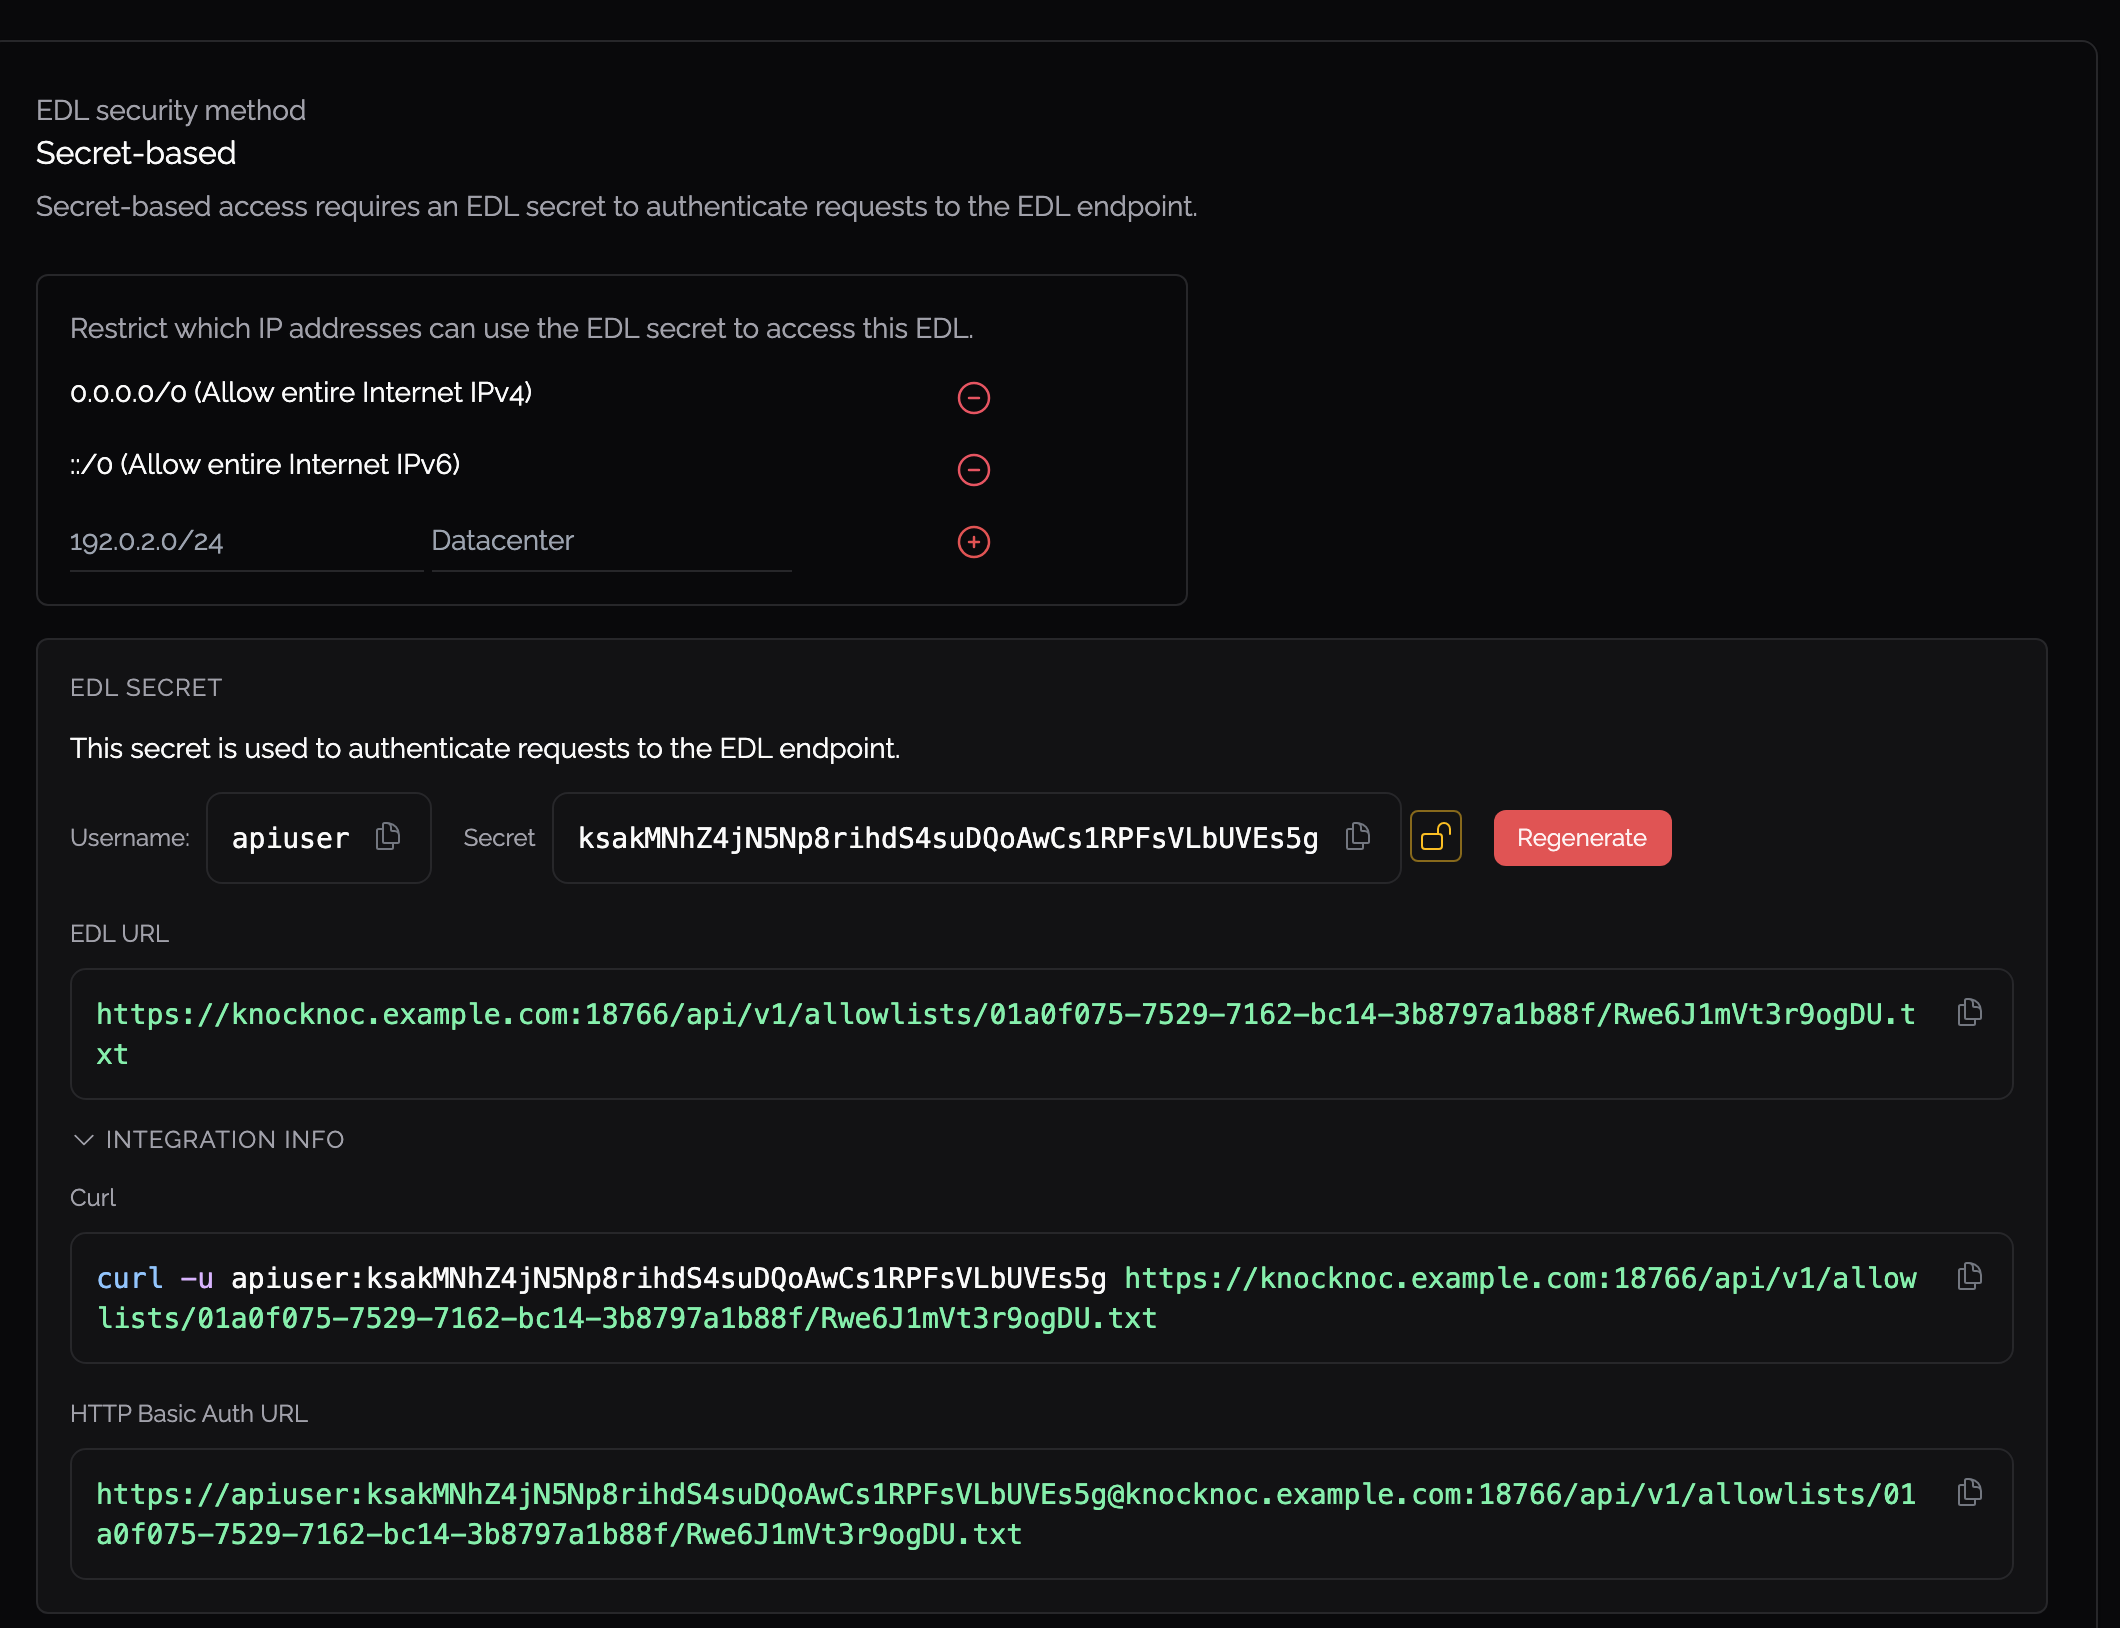Click the ::/0 Allow entire Internet IPv6 row

(x=265, y=465)
